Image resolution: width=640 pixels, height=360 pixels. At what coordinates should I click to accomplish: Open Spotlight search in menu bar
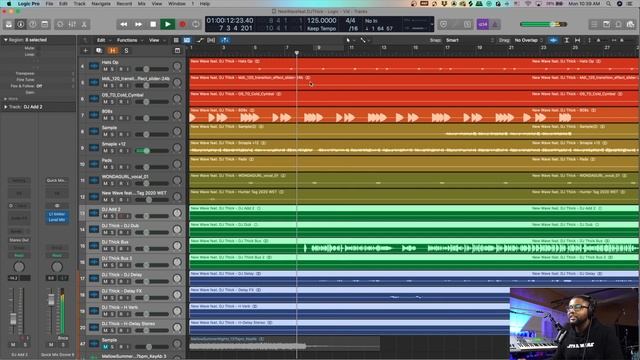608,4
